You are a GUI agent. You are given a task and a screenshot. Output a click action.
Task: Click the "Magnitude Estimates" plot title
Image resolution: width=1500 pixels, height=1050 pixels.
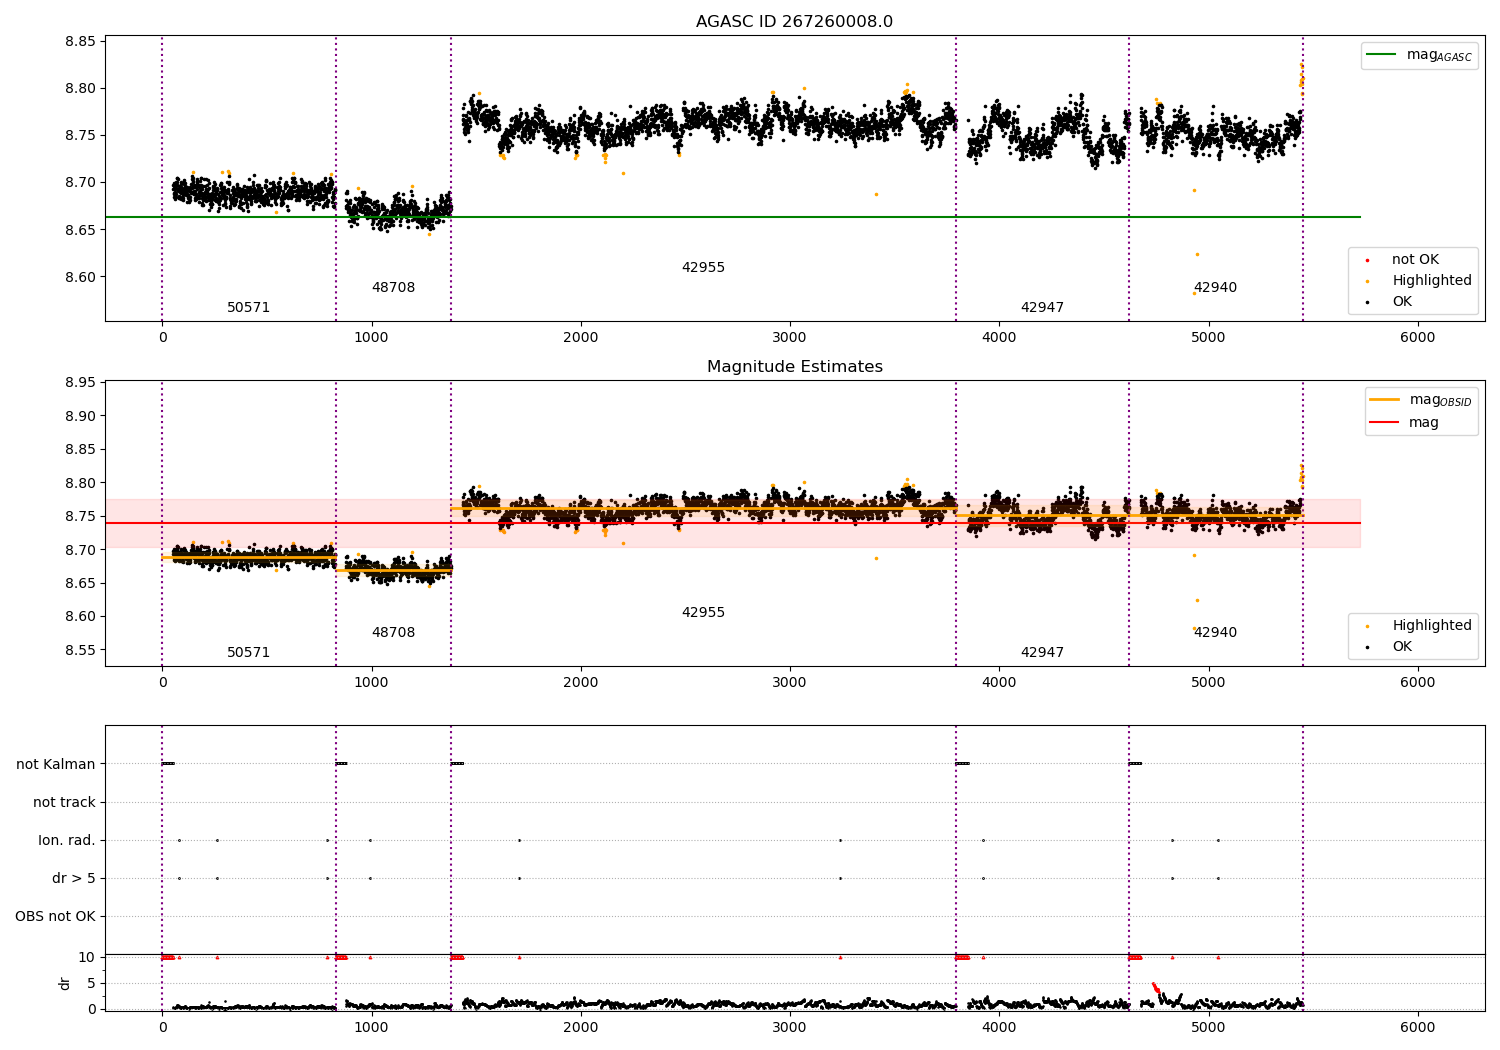coord(794,367)
